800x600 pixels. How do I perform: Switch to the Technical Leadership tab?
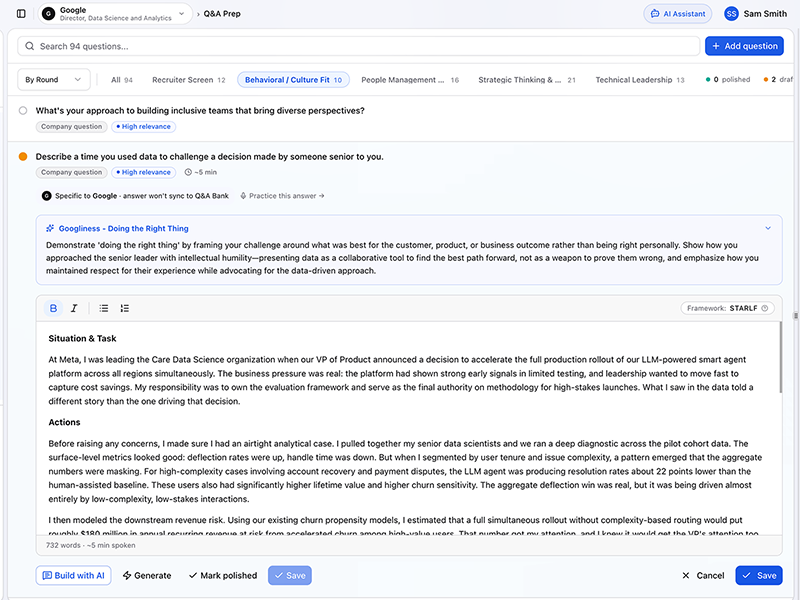(x=640, y=80)
